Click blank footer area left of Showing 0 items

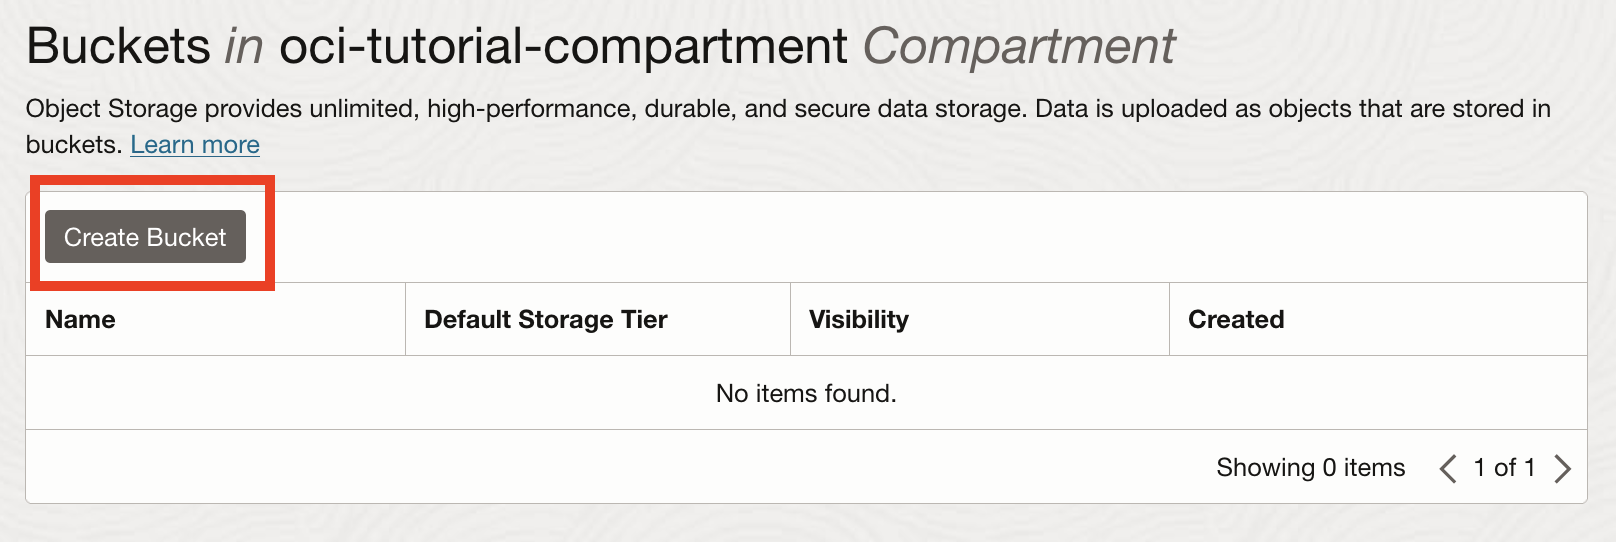pyautogui.click(x=600, y=468)
